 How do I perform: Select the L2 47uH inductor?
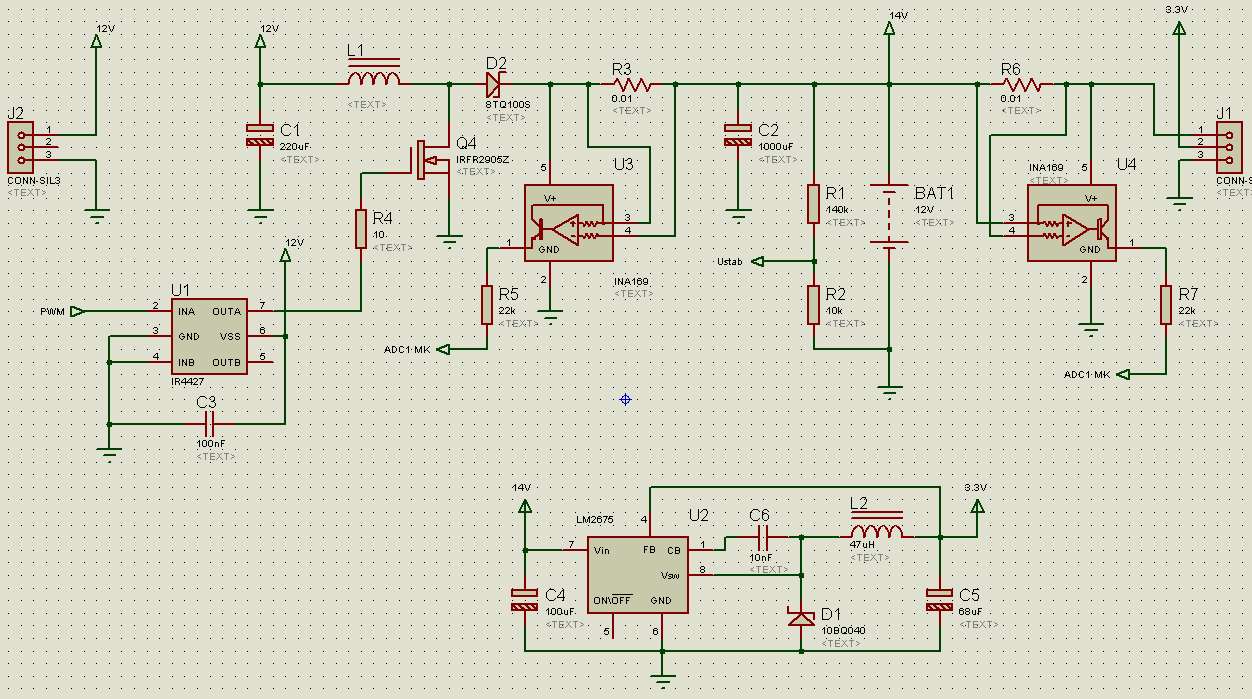pyautogui.click(x=876, y=532)
